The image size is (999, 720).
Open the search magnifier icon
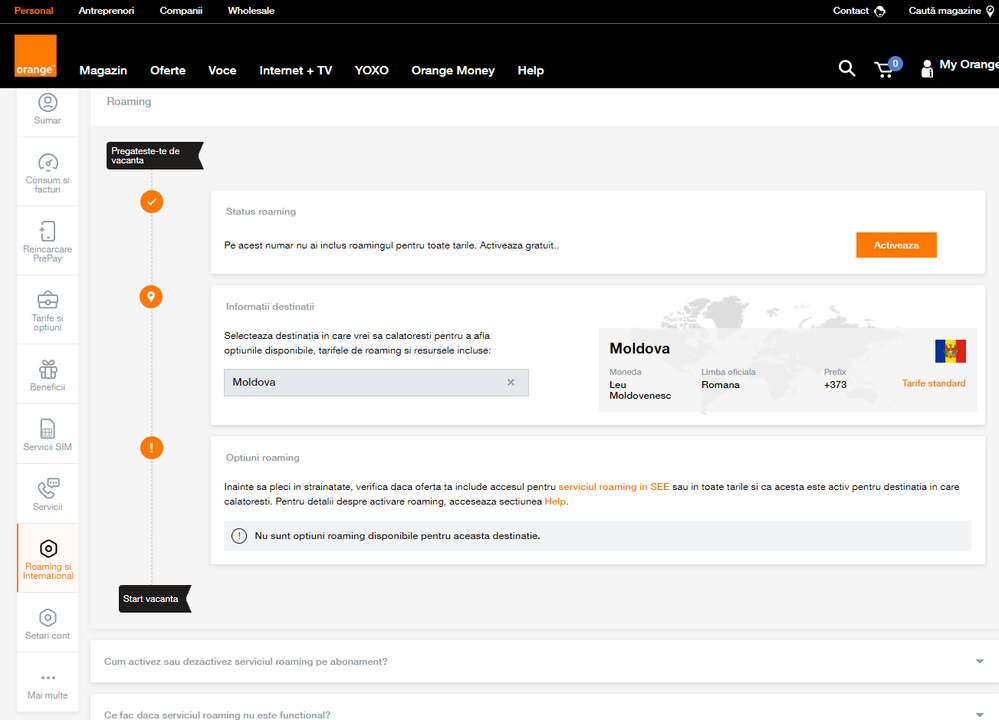[x=846, y=68]
